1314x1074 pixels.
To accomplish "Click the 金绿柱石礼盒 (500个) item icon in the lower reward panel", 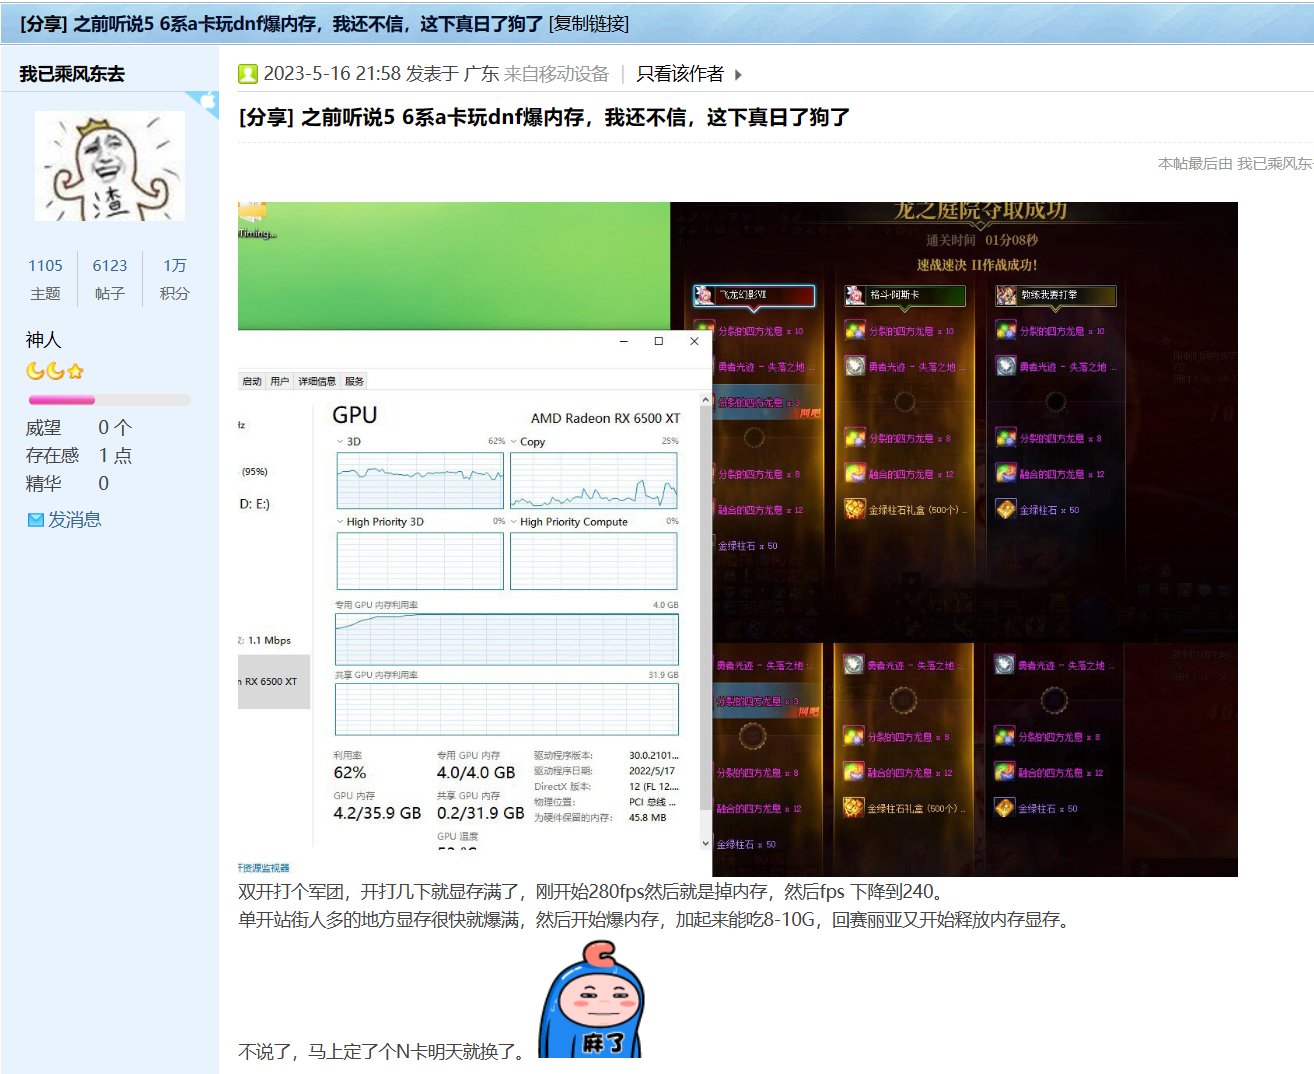I will [x=853, y=807].
